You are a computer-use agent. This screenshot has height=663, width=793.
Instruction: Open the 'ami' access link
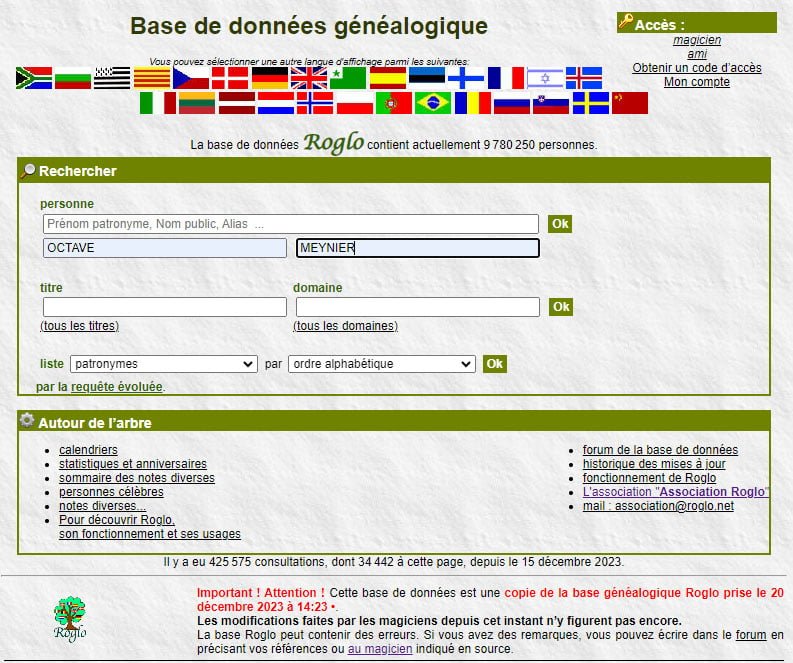(x=697, y=54)
